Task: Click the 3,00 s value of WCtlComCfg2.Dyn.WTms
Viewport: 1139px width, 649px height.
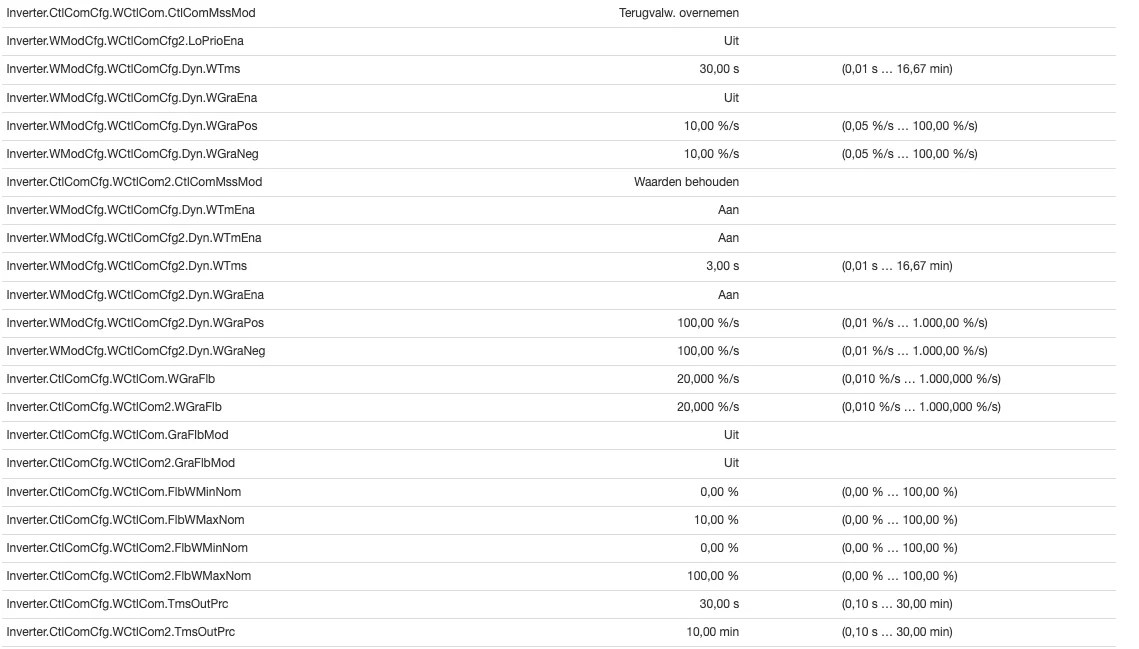Action: (x=722, y=266)
